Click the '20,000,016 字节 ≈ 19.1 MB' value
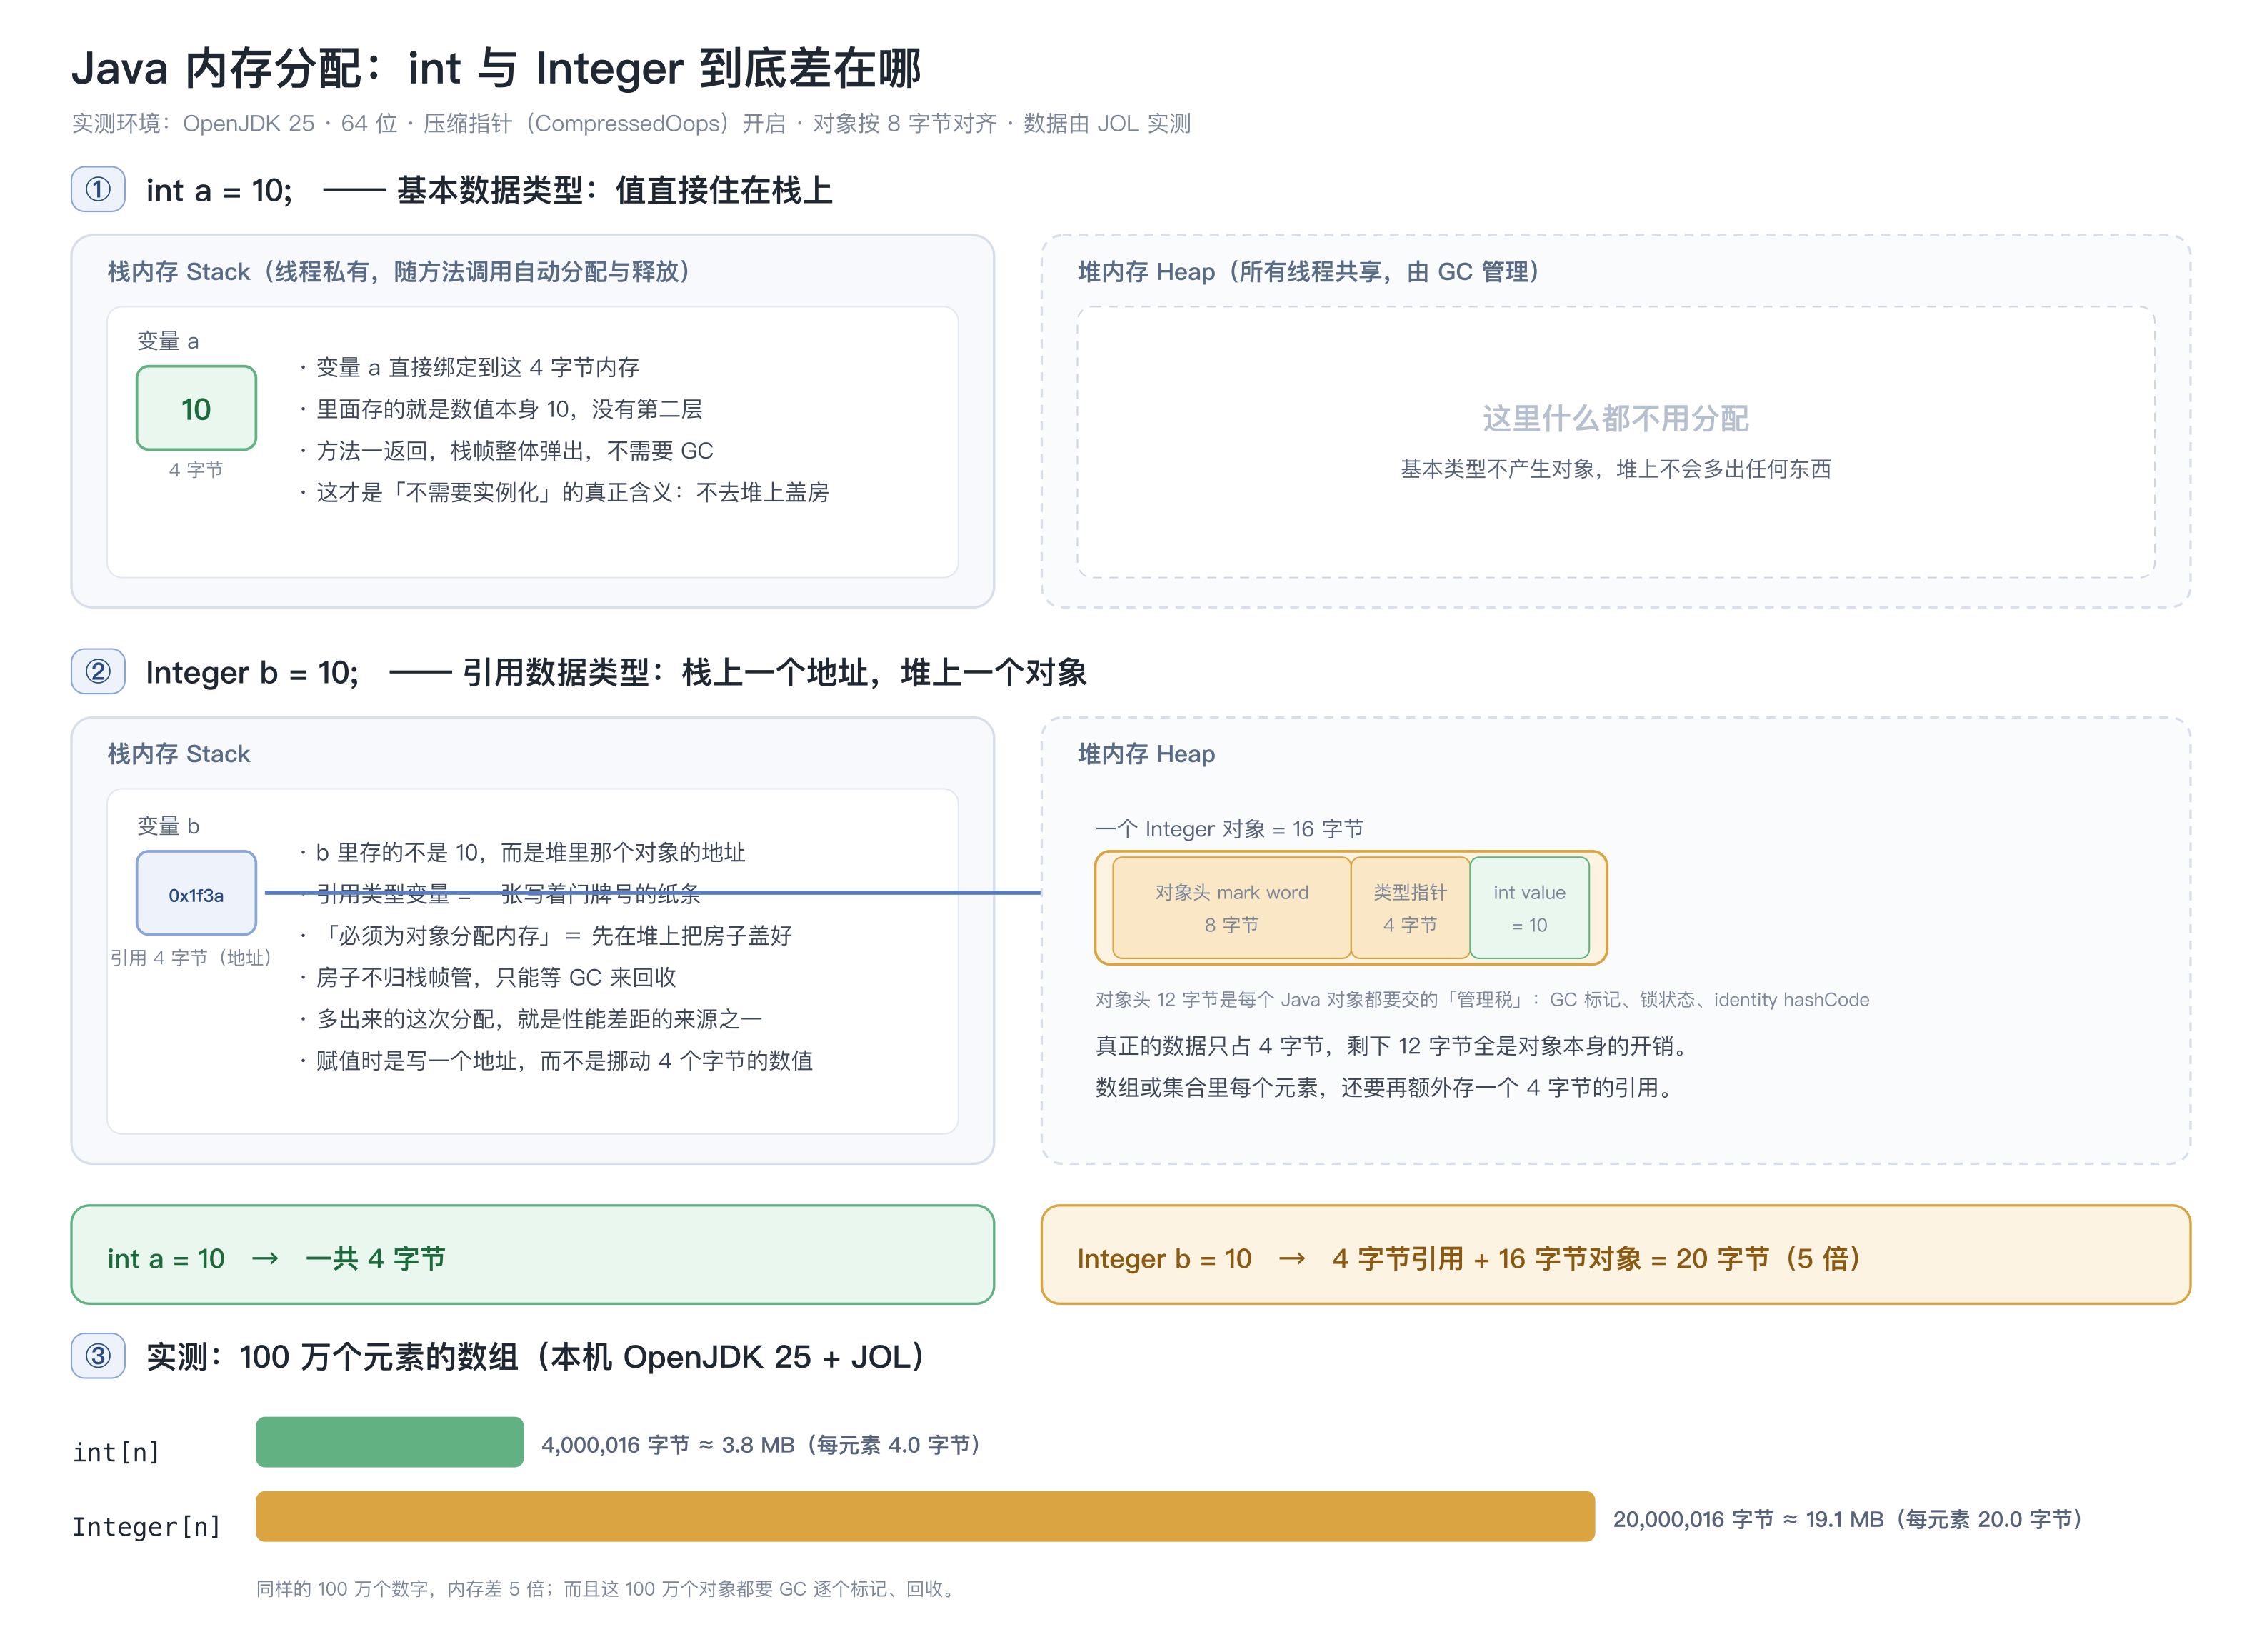2262x1652 pixels. (x=1848, y=1519)
